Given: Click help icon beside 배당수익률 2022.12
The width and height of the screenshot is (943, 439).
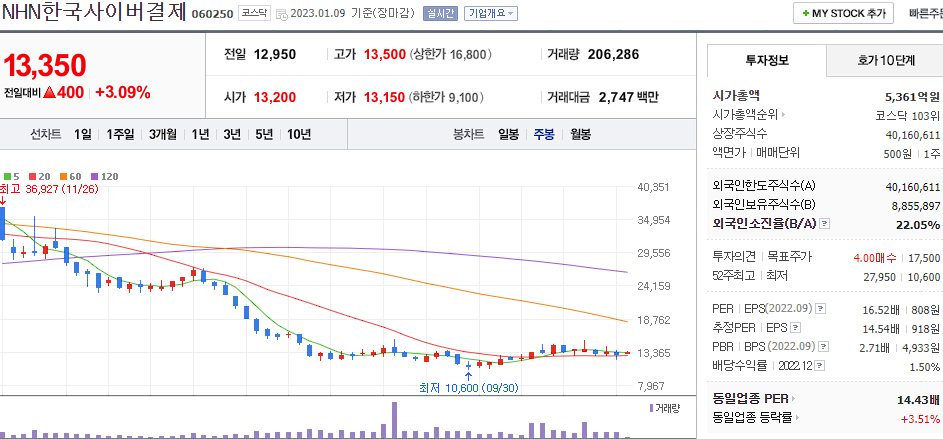Looking at the screenshot, I should 820,366.
